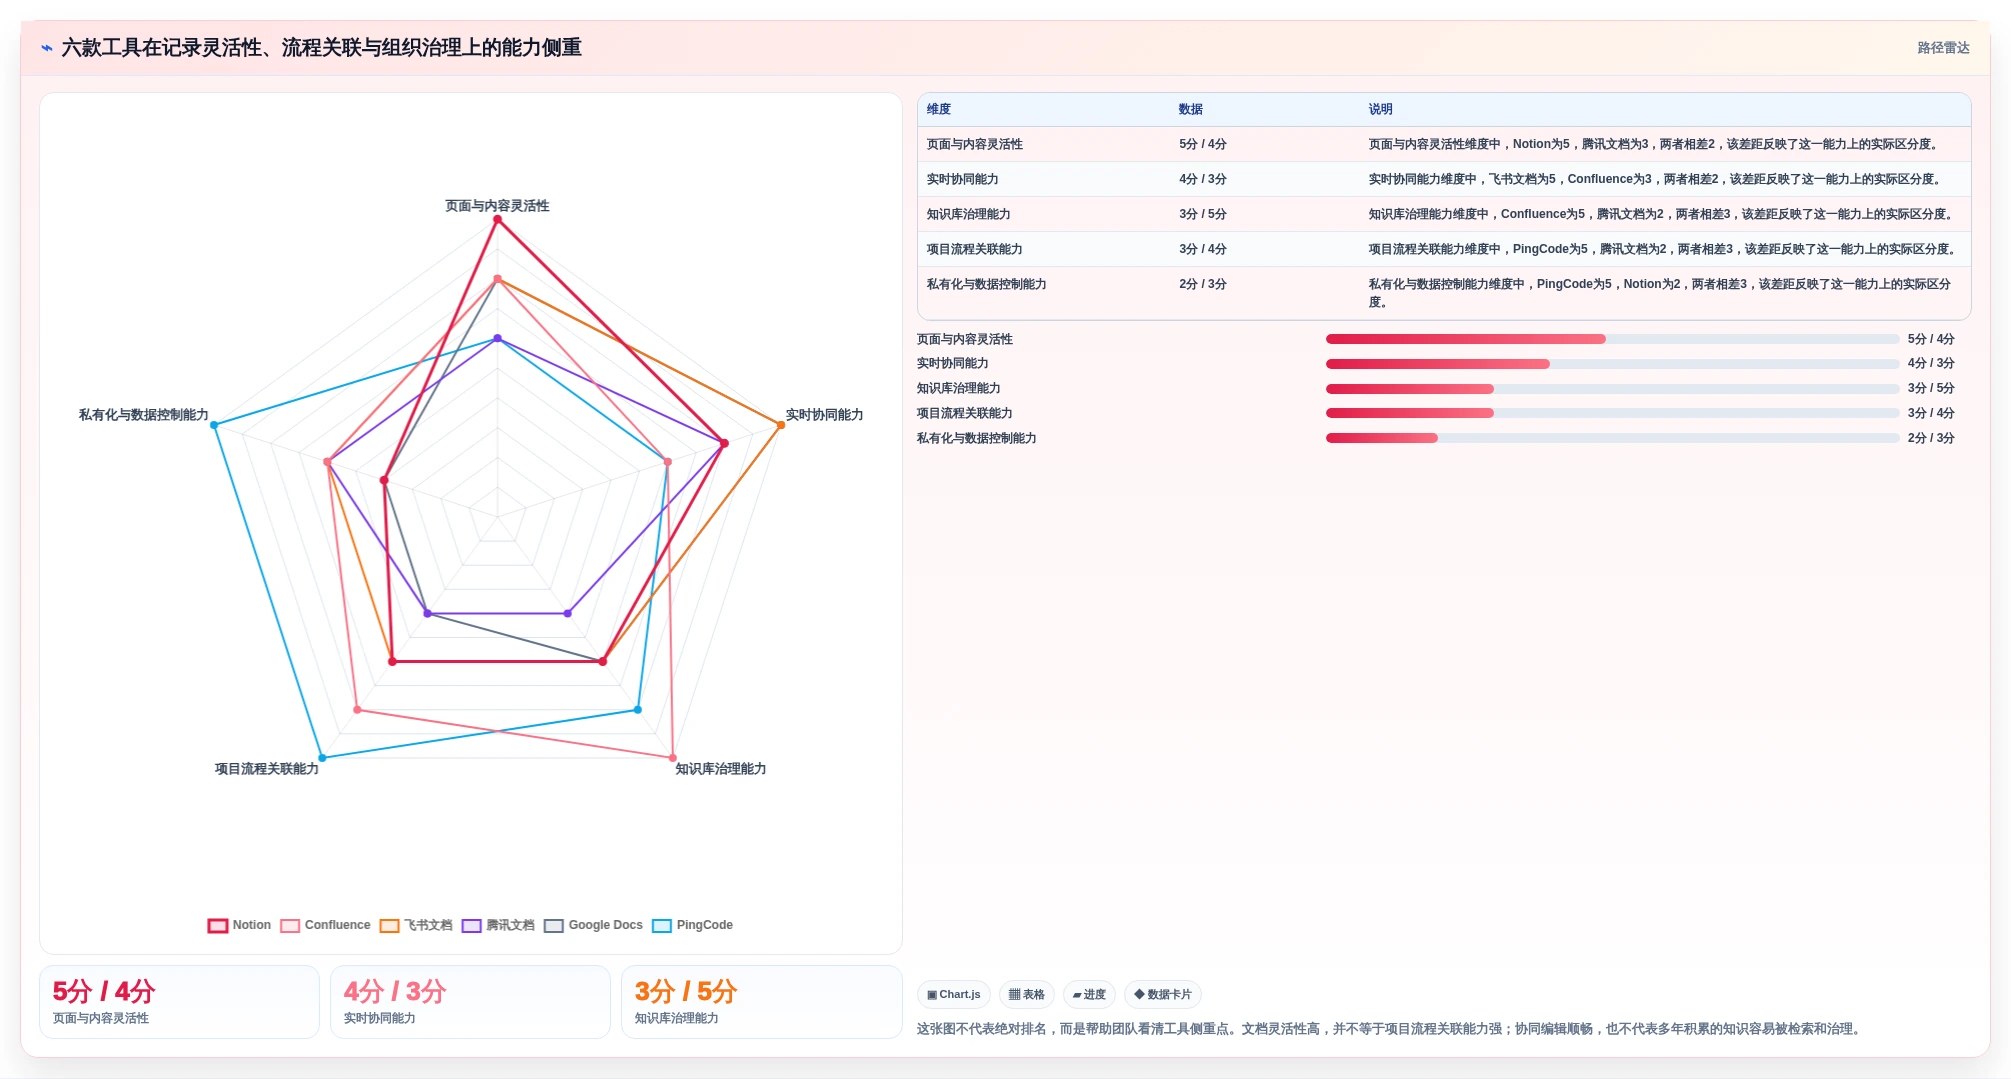The width and height of the screenshot is (2011, 1079).
Task: Click the 数据卡片 tag chip
Action: tap(1163, 994)
